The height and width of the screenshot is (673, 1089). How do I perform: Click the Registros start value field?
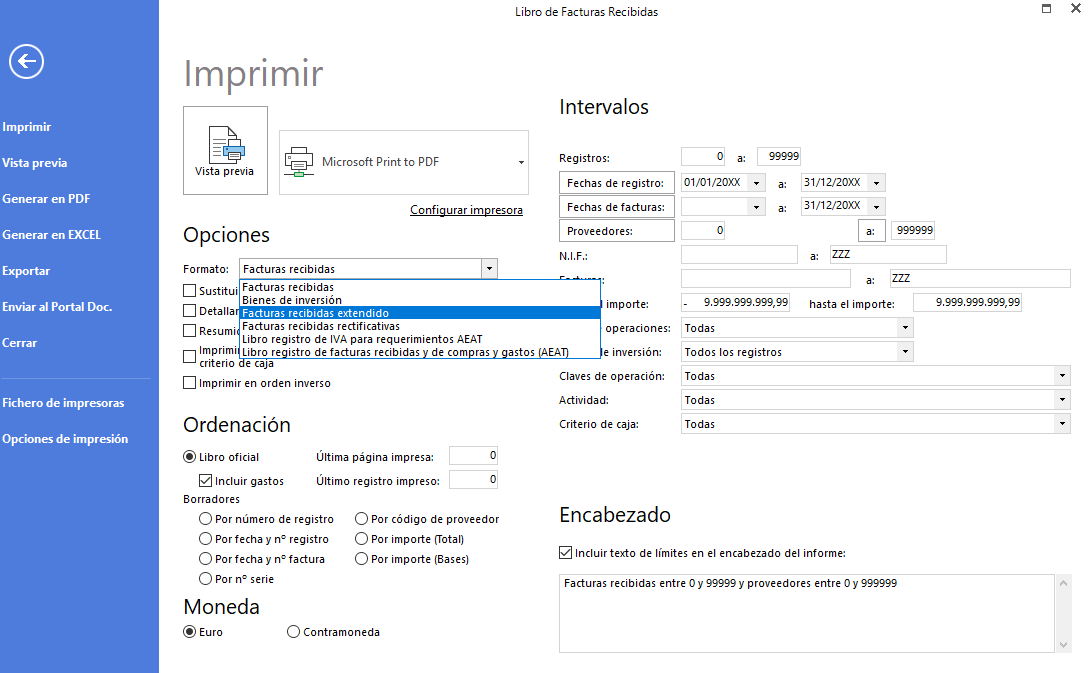(703, 157)
